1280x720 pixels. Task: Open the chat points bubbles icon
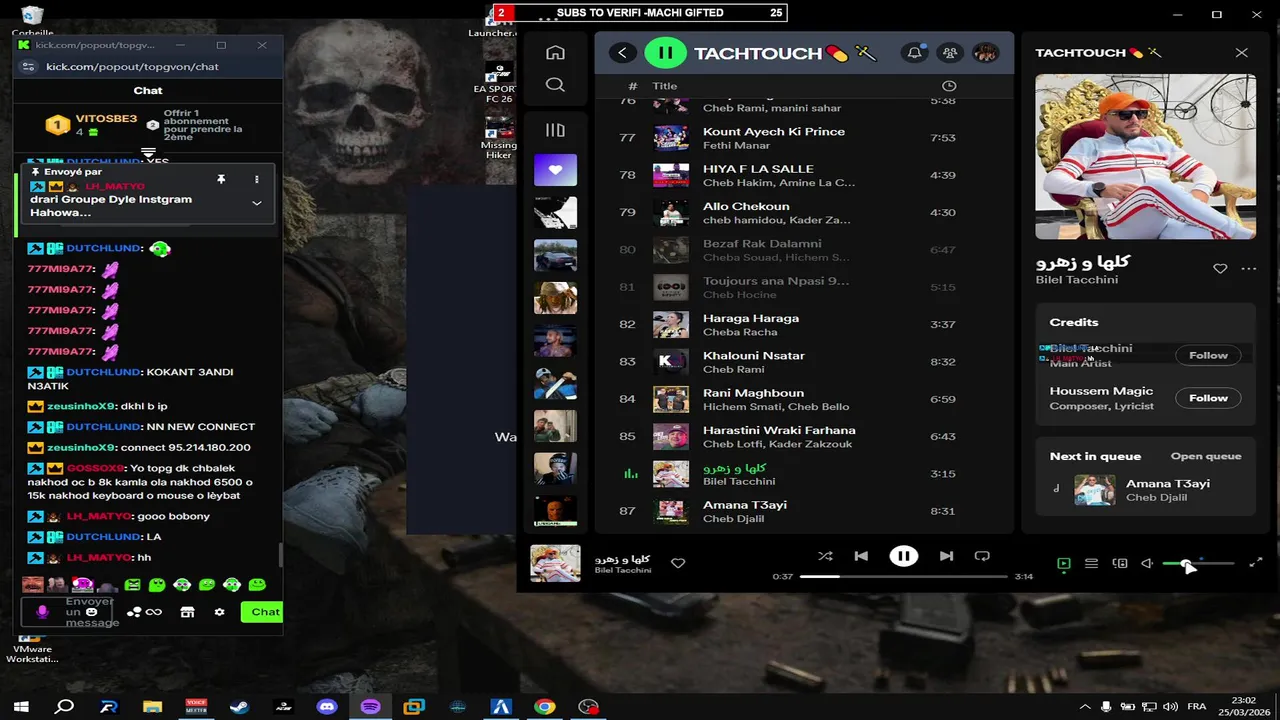(x=133, y=612)
